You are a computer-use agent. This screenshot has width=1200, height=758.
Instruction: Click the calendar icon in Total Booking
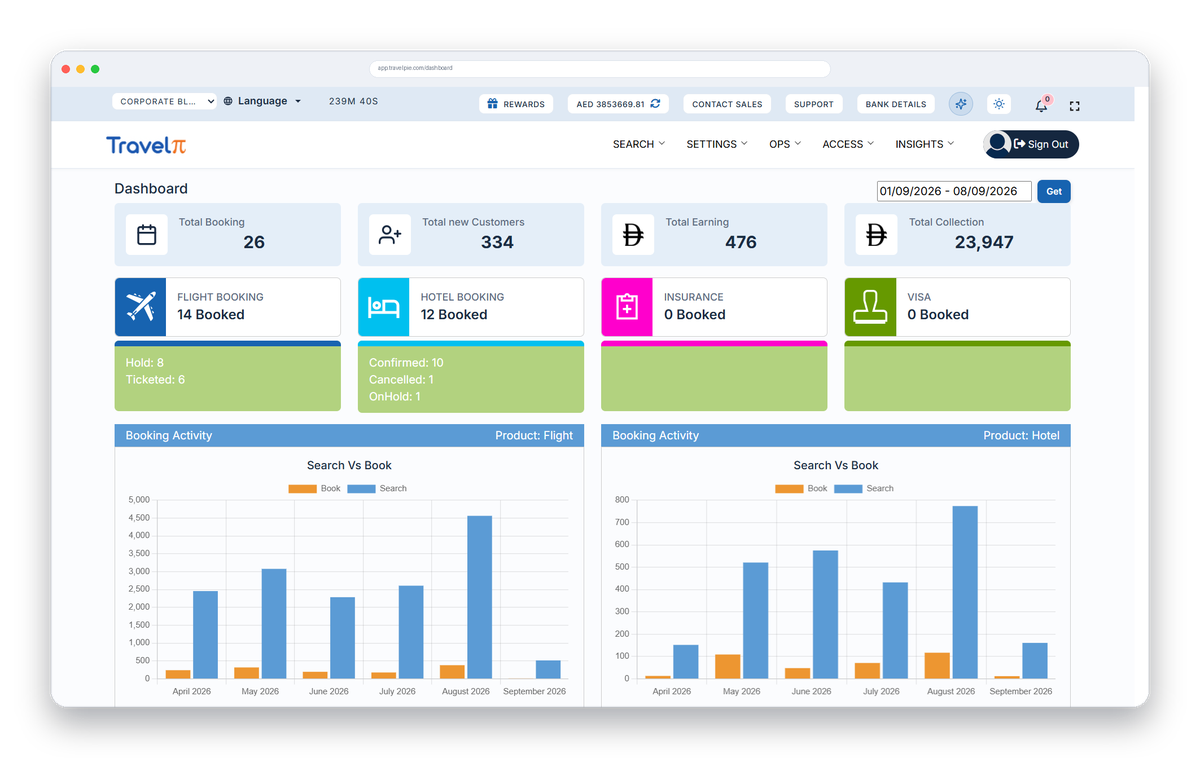[x=147, y=235]
